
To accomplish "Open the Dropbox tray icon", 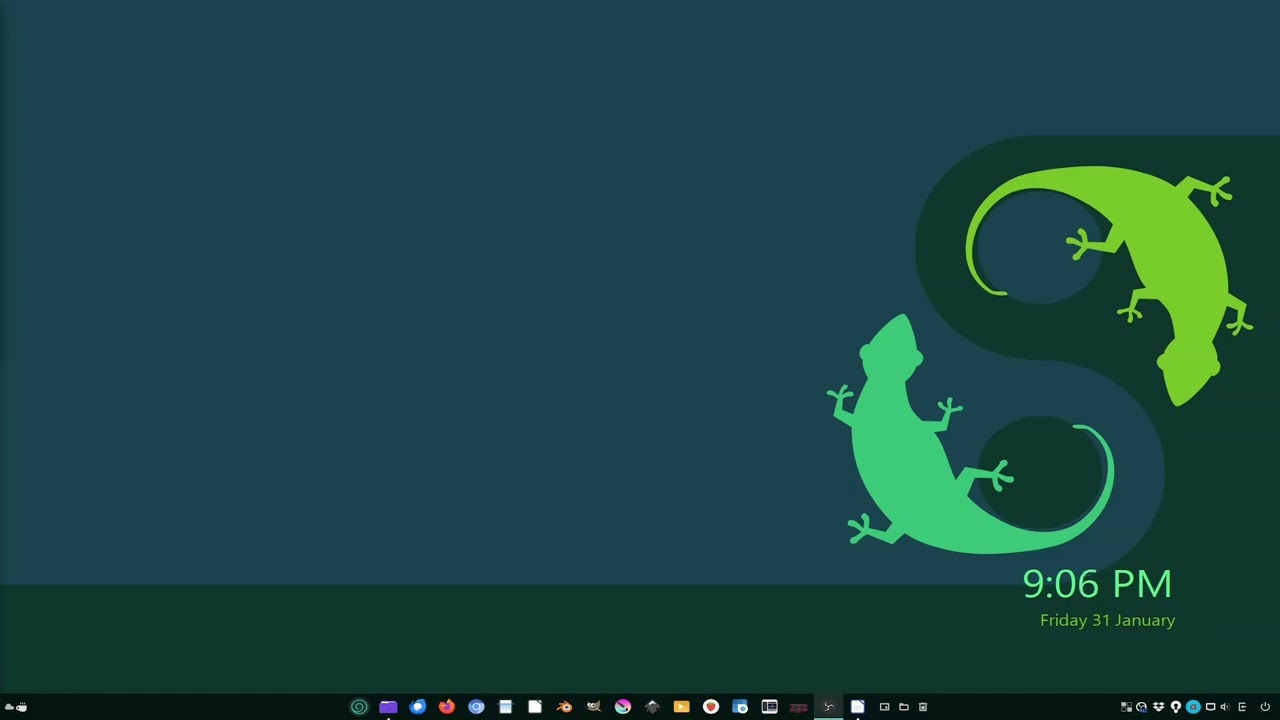I will [1159, 707].
